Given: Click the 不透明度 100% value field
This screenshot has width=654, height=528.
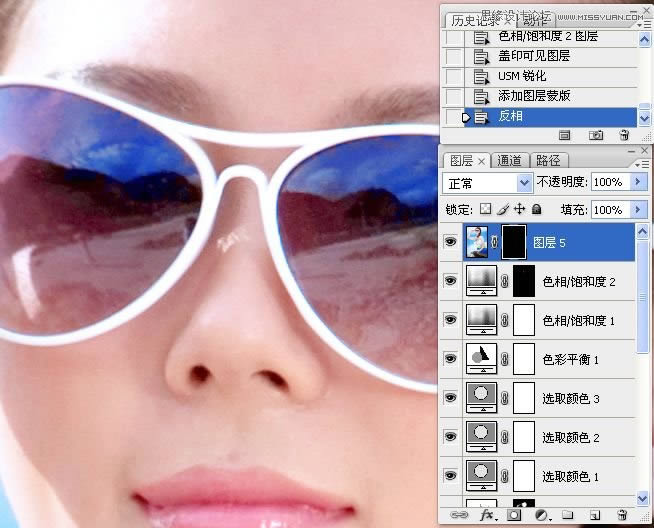Looking at the screenshot, I should 611,182.
